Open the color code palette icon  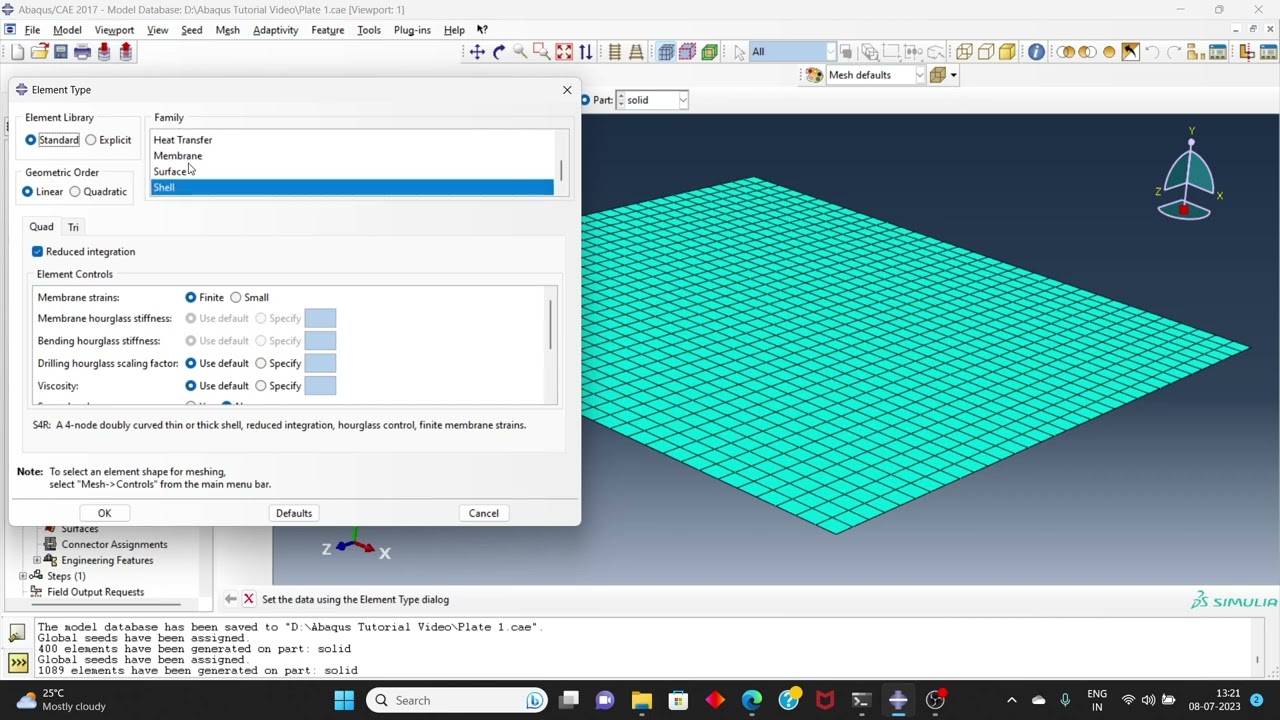pyautogui.click(x=814, y=75)
